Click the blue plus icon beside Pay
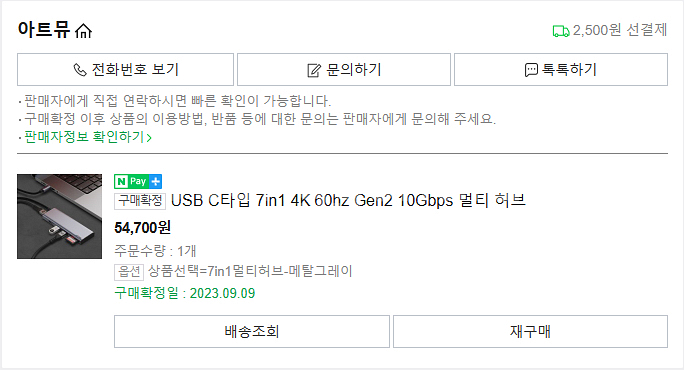Image resolution: width=684 pixels, height=370 pixels. [x=156, y=181]
